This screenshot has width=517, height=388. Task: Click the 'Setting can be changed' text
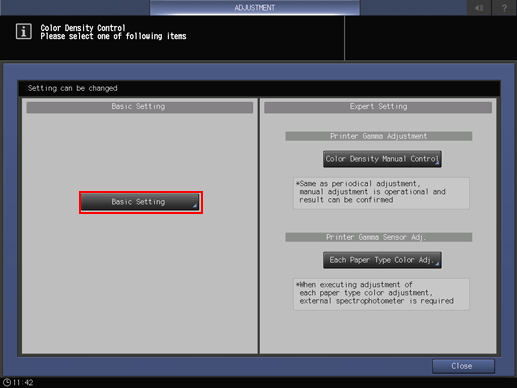[x=73, y=88]
